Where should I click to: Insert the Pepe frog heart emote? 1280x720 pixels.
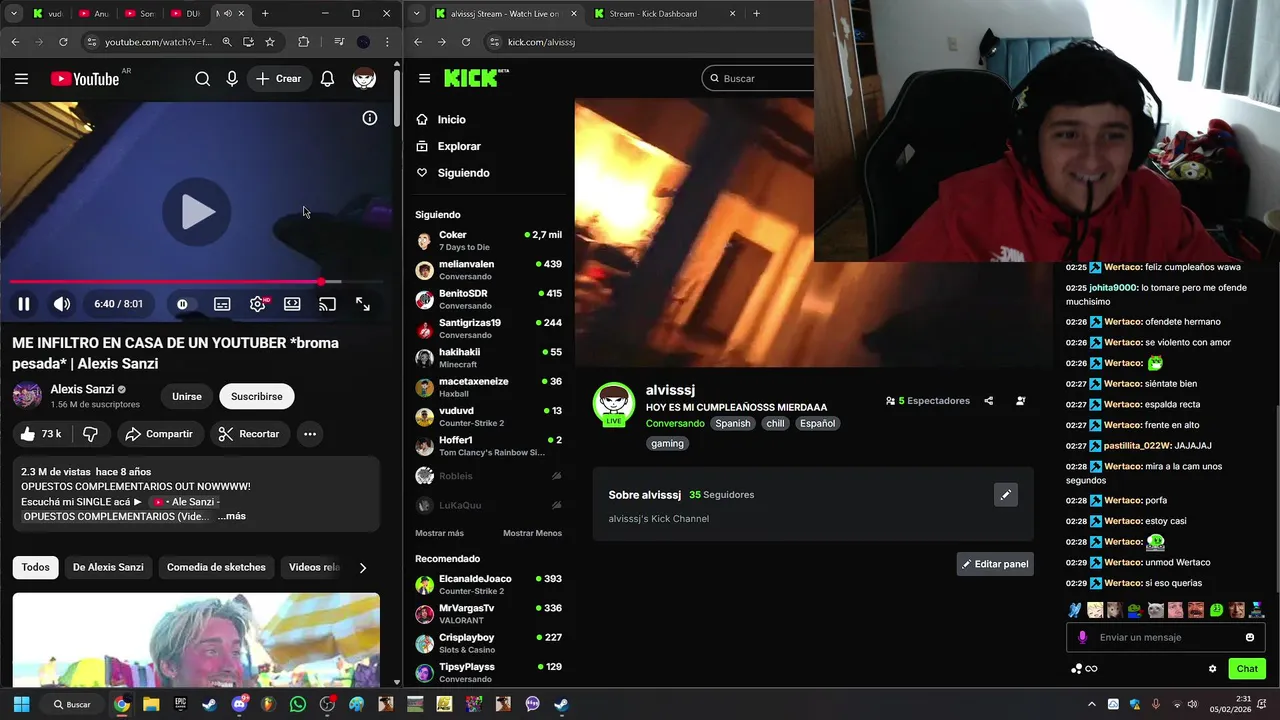[1135, 610]
